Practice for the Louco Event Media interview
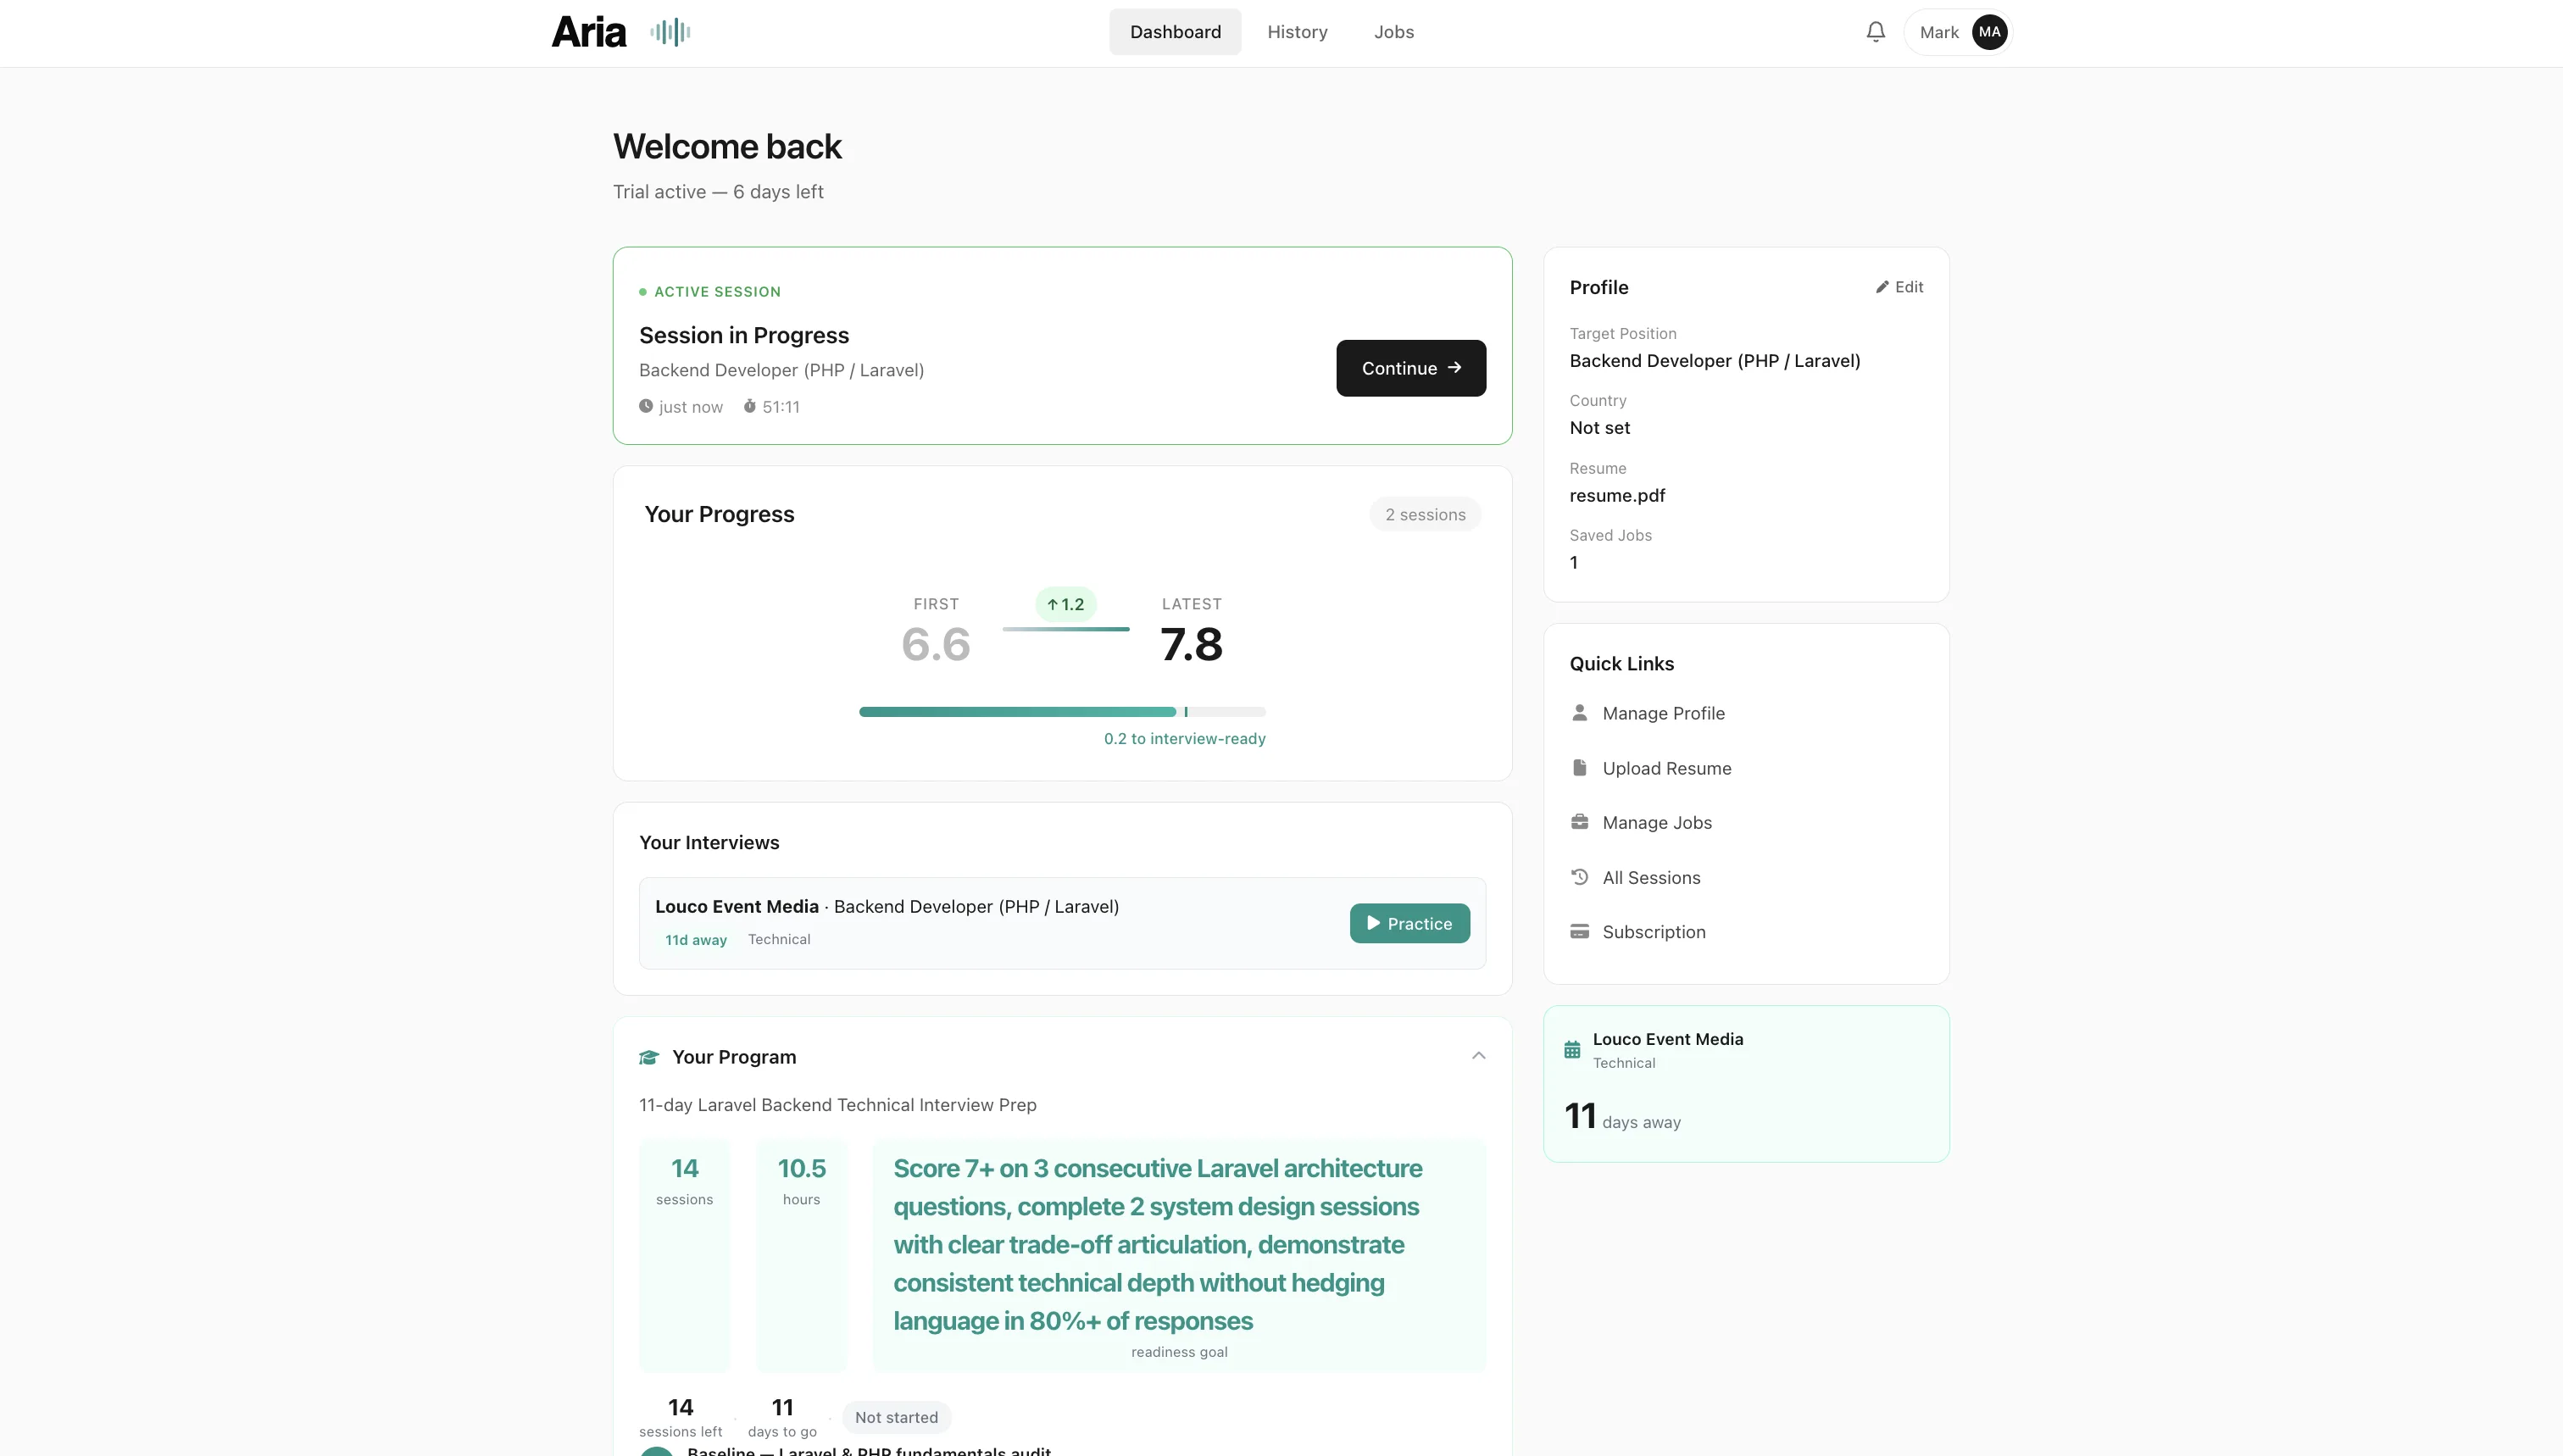This screenshot has width=2563, height=1456. (1409, 923)
